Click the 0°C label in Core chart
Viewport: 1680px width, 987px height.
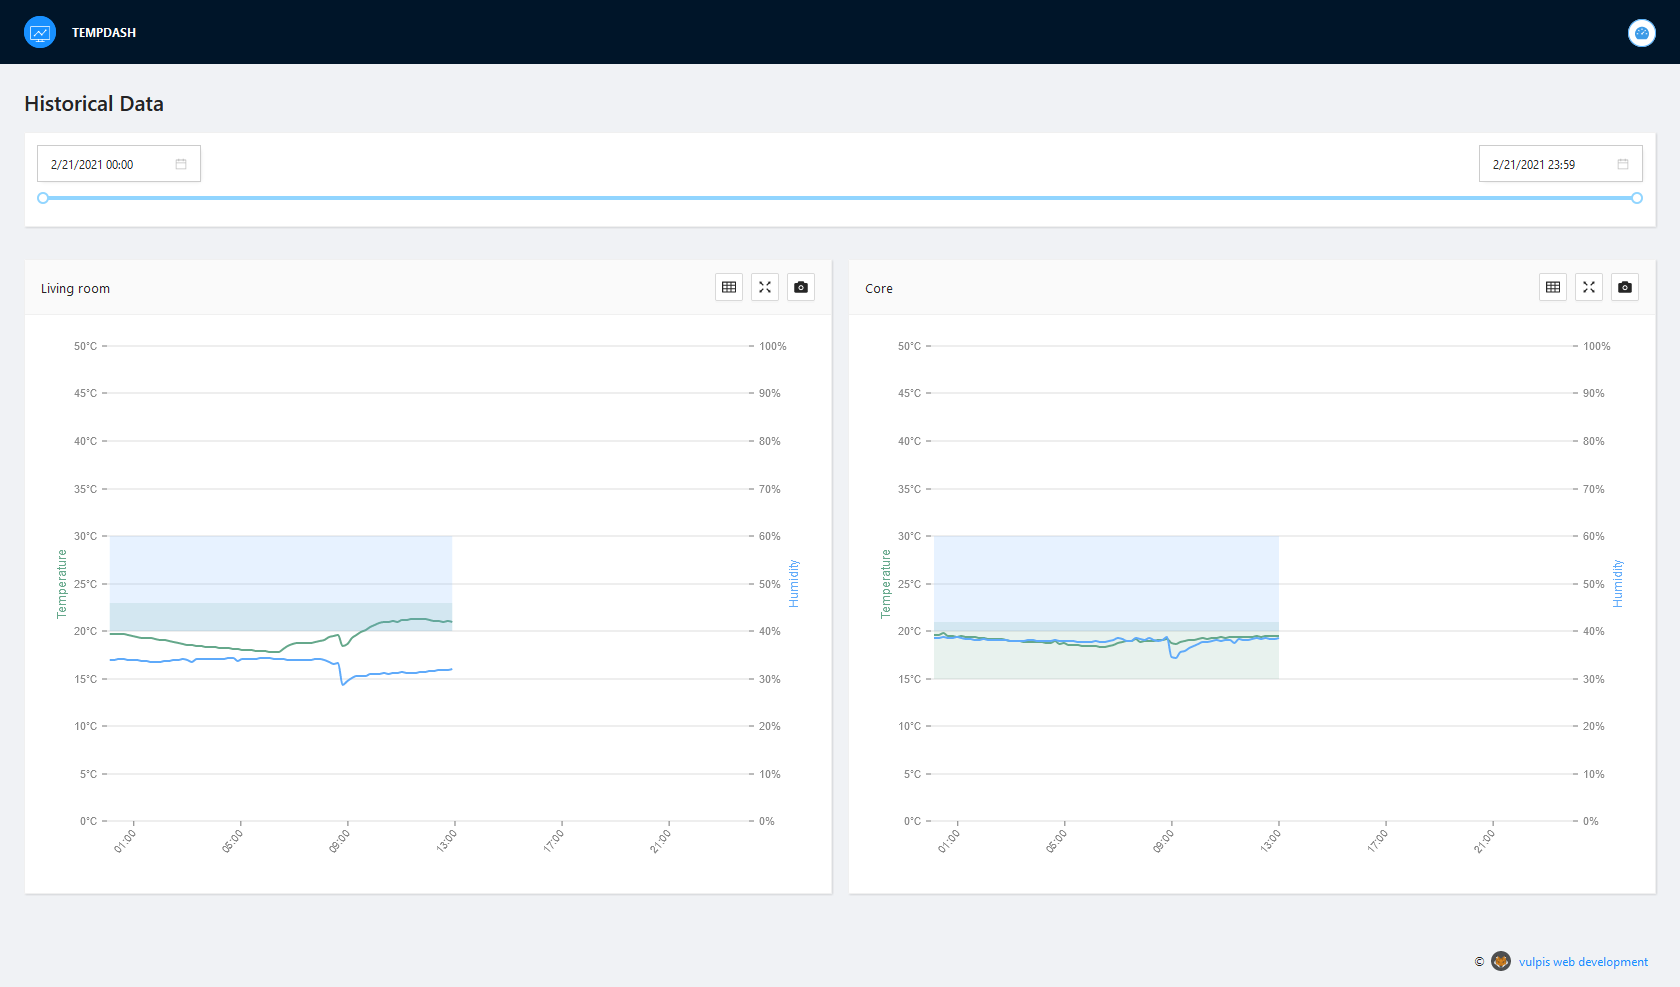point(912,821)
